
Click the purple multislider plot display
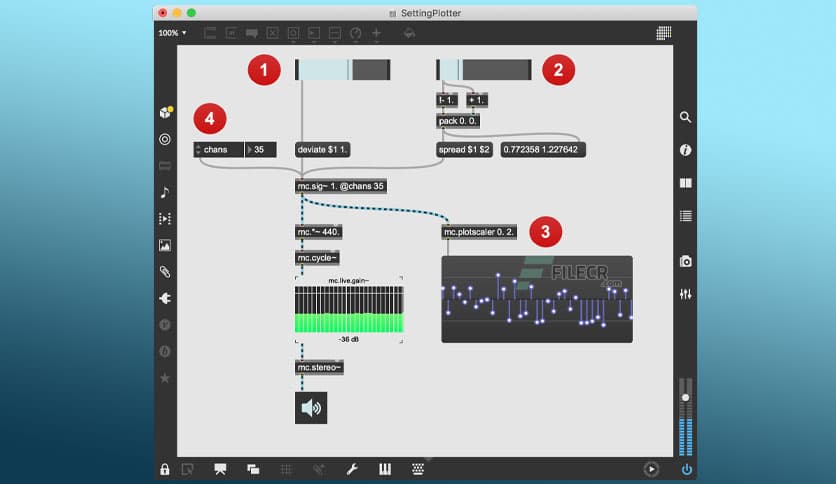point(537,299)
